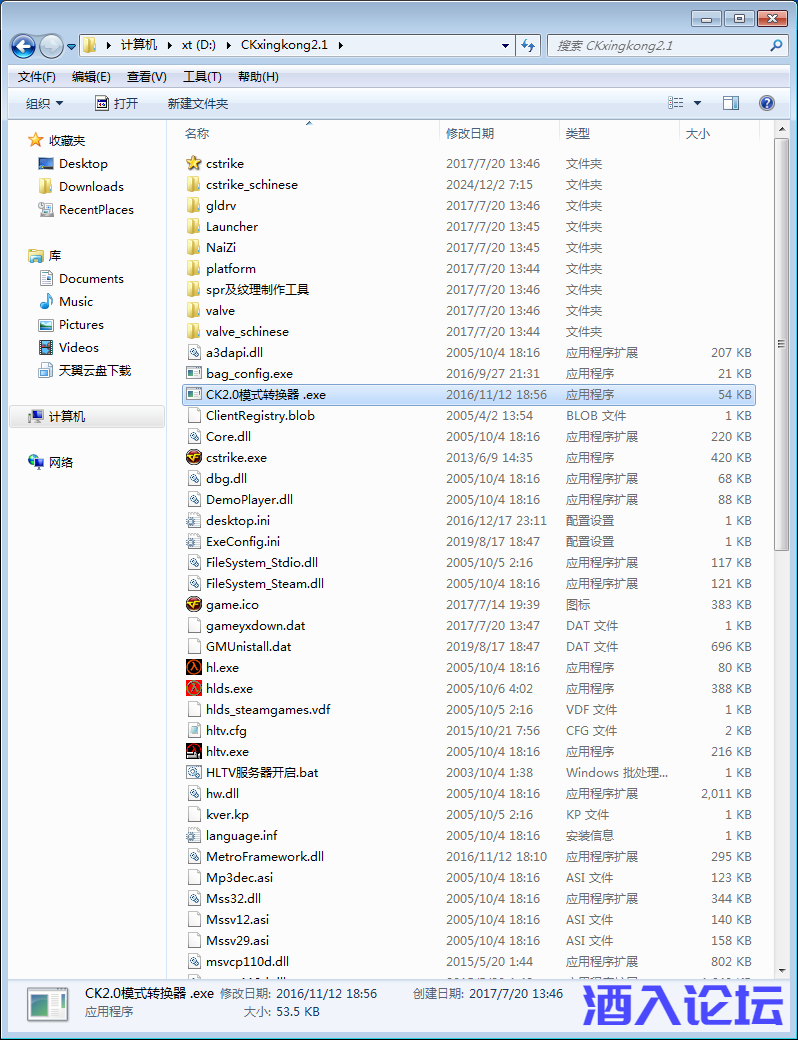Screen dimensions: 798x1040
Task: Toggle the preview pane button
Action: [x=731, y=103]
